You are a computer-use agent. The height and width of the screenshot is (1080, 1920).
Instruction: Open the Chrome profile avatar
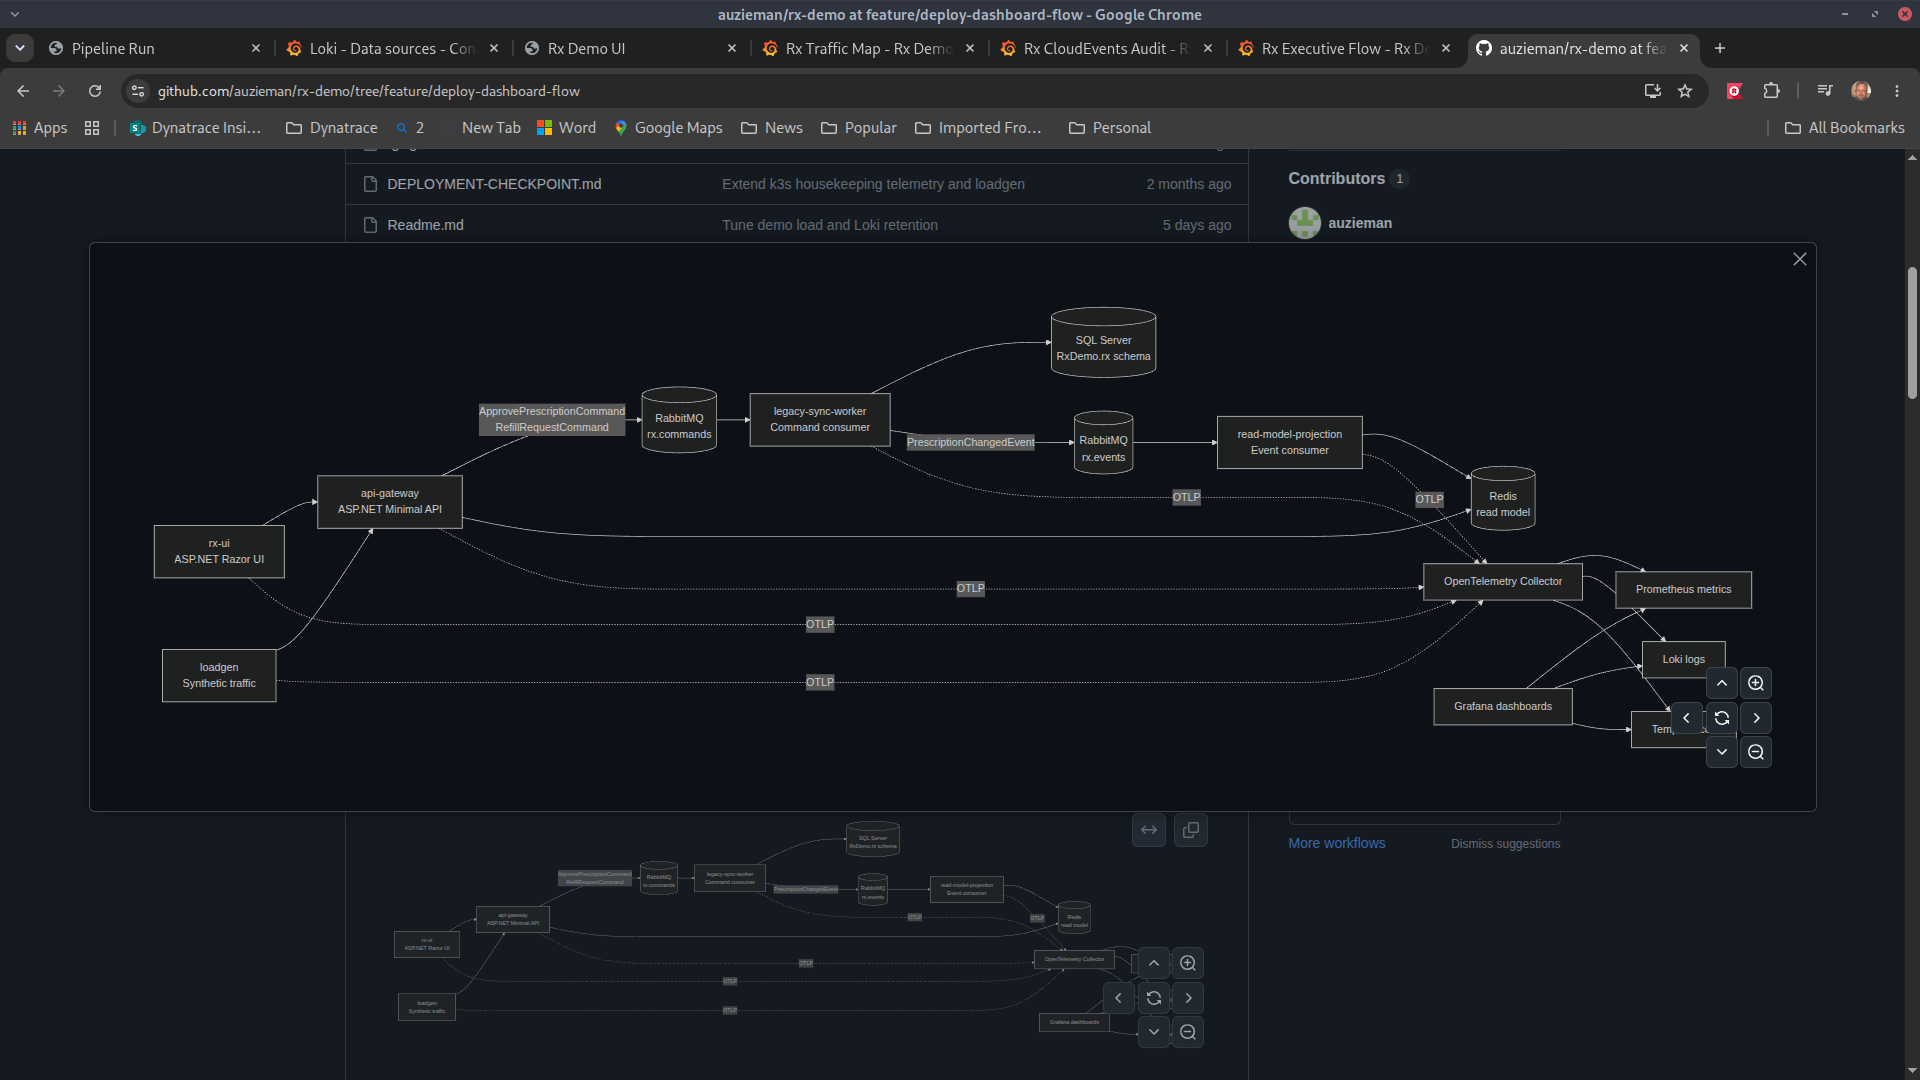(1861, 91)
